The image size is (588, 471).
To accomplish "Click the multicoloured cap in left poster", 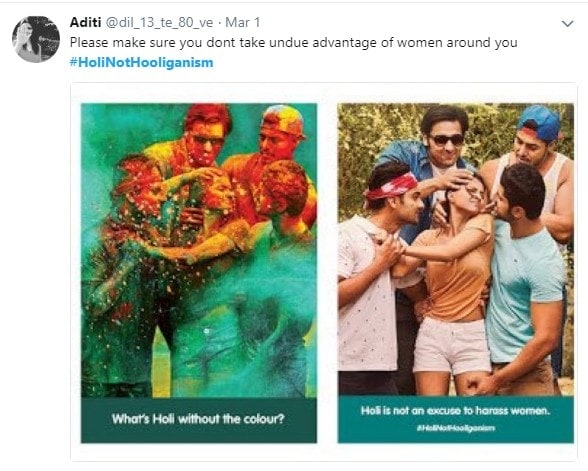I will (x=283, y=121).
